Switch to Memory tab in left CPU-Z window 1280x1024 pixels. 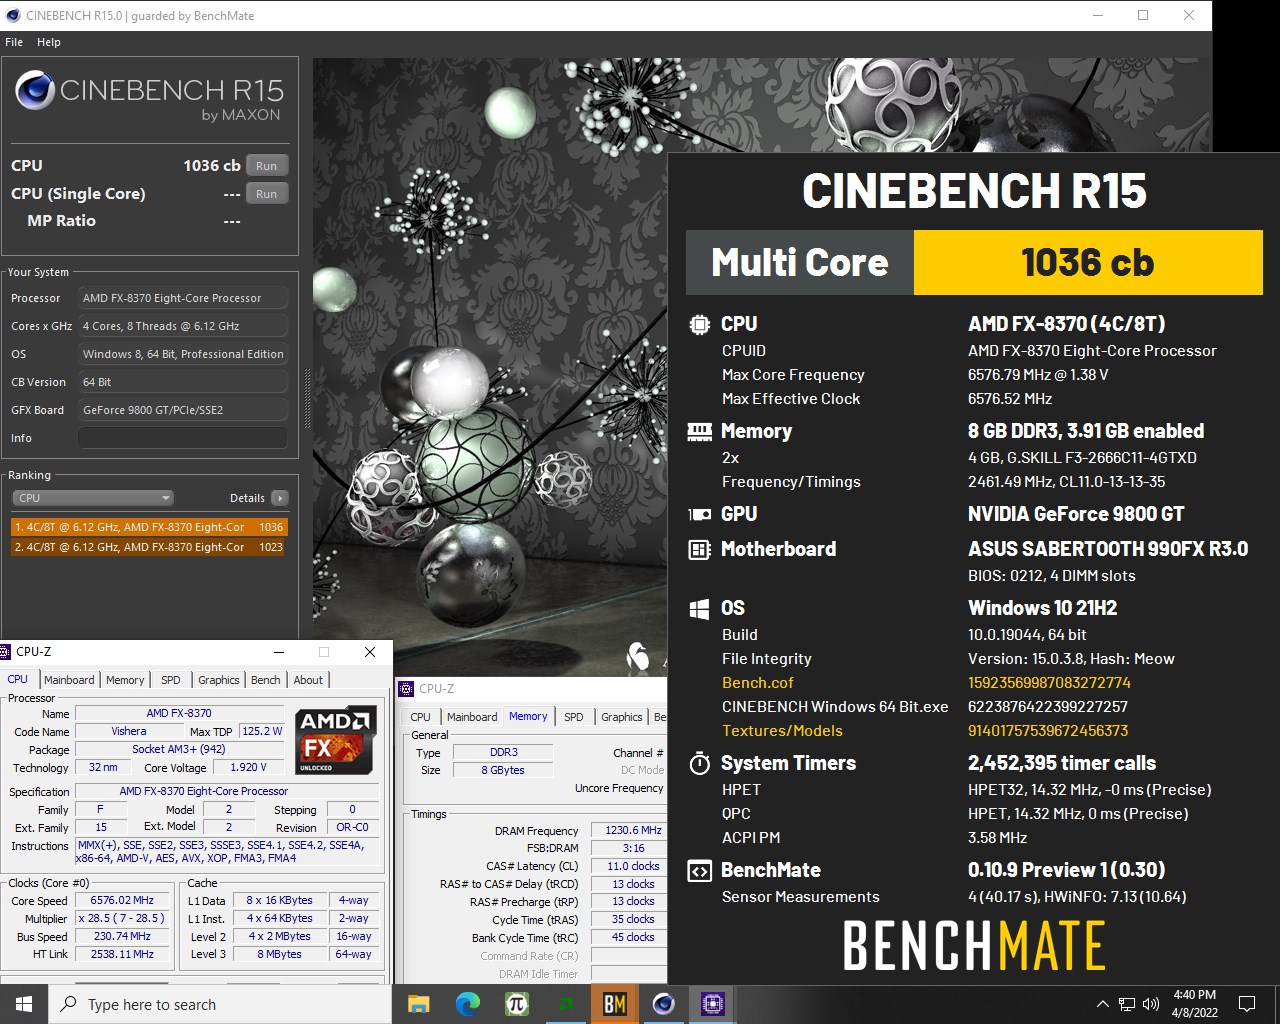(x=125, y=680)
